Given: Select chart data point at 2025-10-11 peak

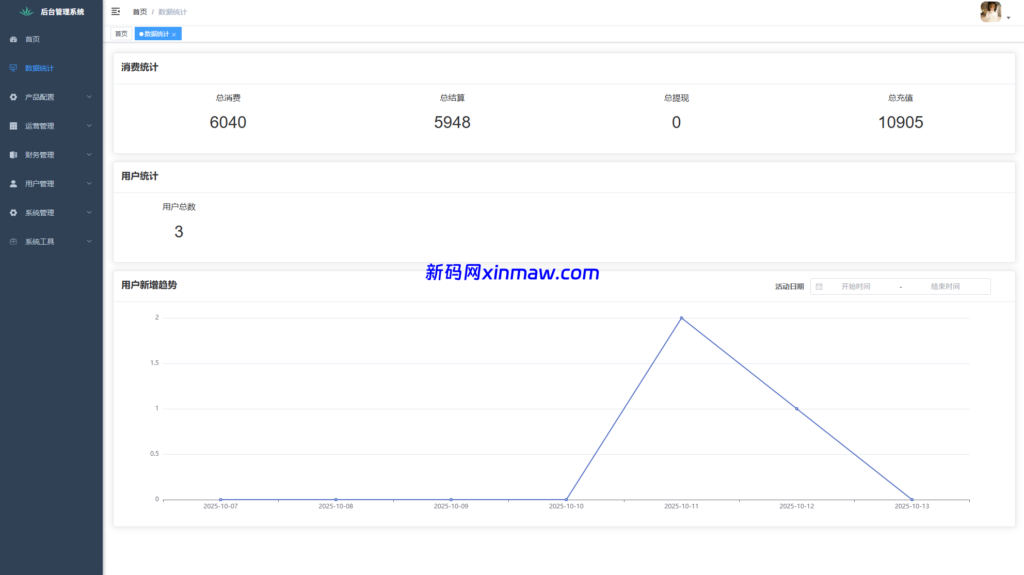Looking at the screenshot, I should point(681,318).
